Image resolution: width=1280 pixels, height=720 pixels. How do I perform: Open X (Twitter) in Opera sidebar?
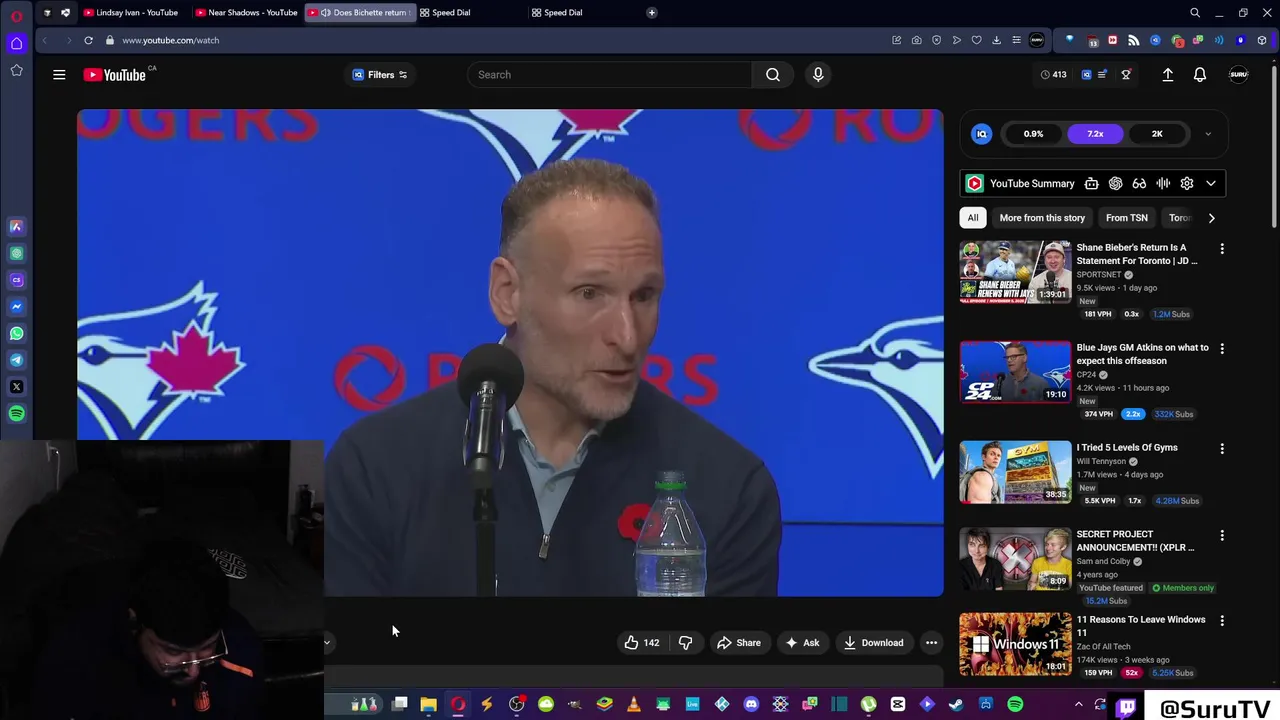coord(16,386)
